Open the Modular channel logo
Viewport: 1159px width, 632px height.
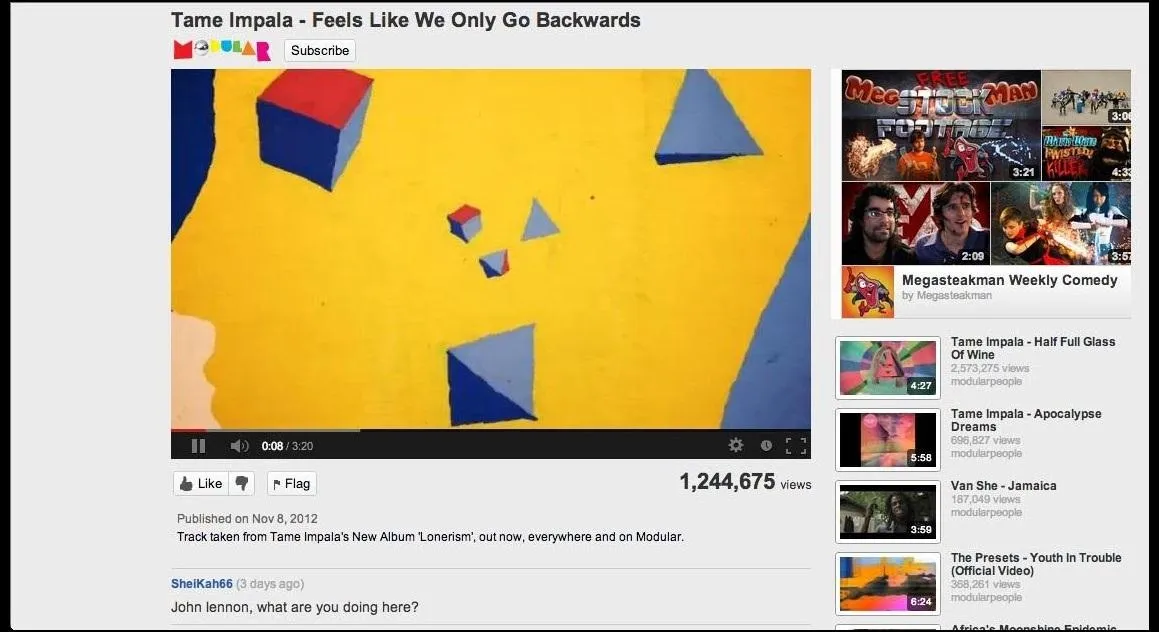222,50
